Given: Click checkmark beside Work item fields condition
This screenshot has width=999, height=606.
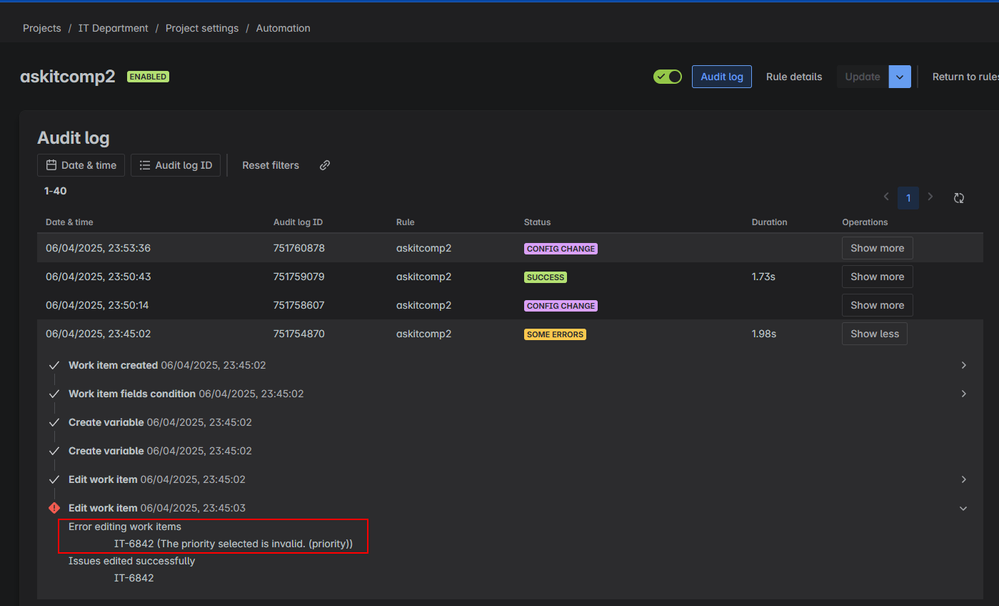Looking at the screenshot, I should click(54, 394).
